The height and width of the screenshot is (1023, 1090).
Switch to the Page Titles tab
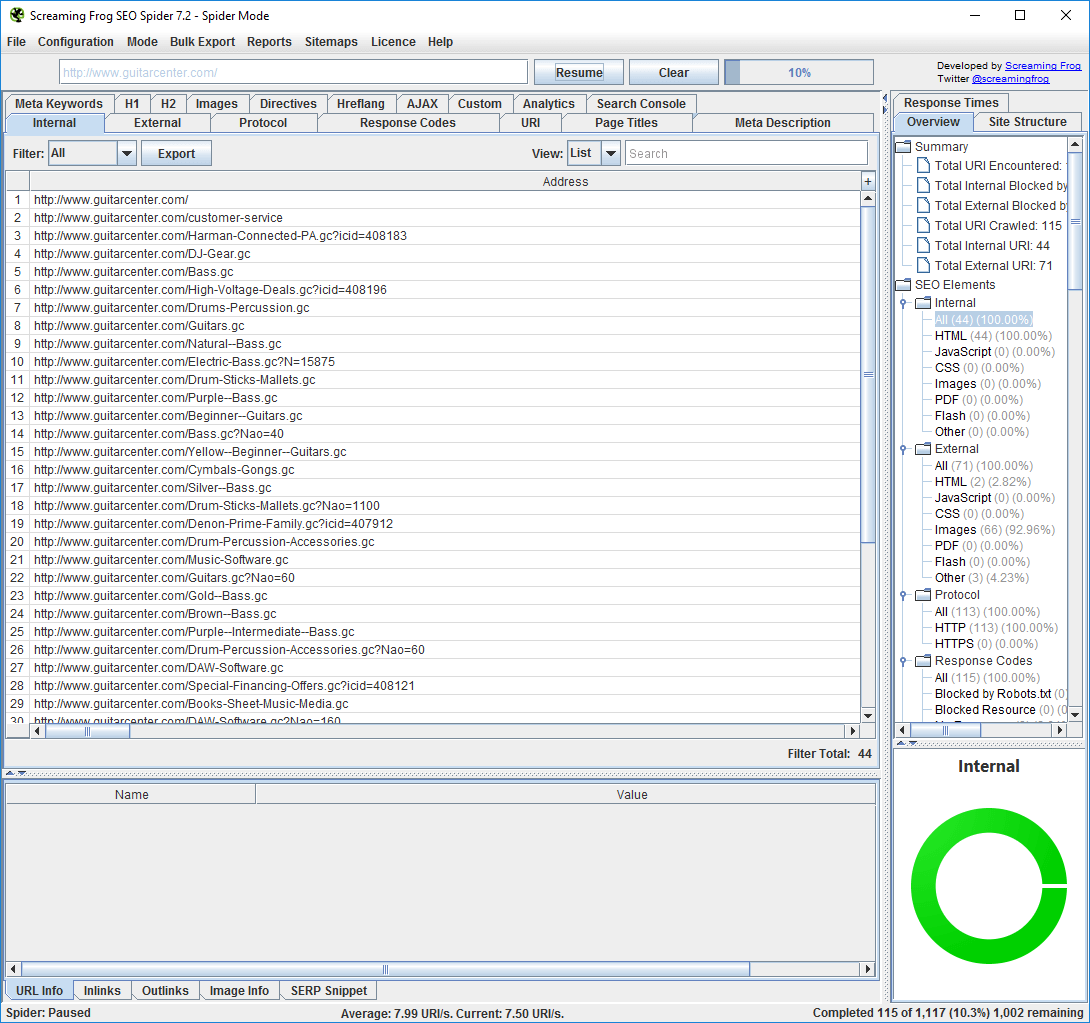point(626,123)
